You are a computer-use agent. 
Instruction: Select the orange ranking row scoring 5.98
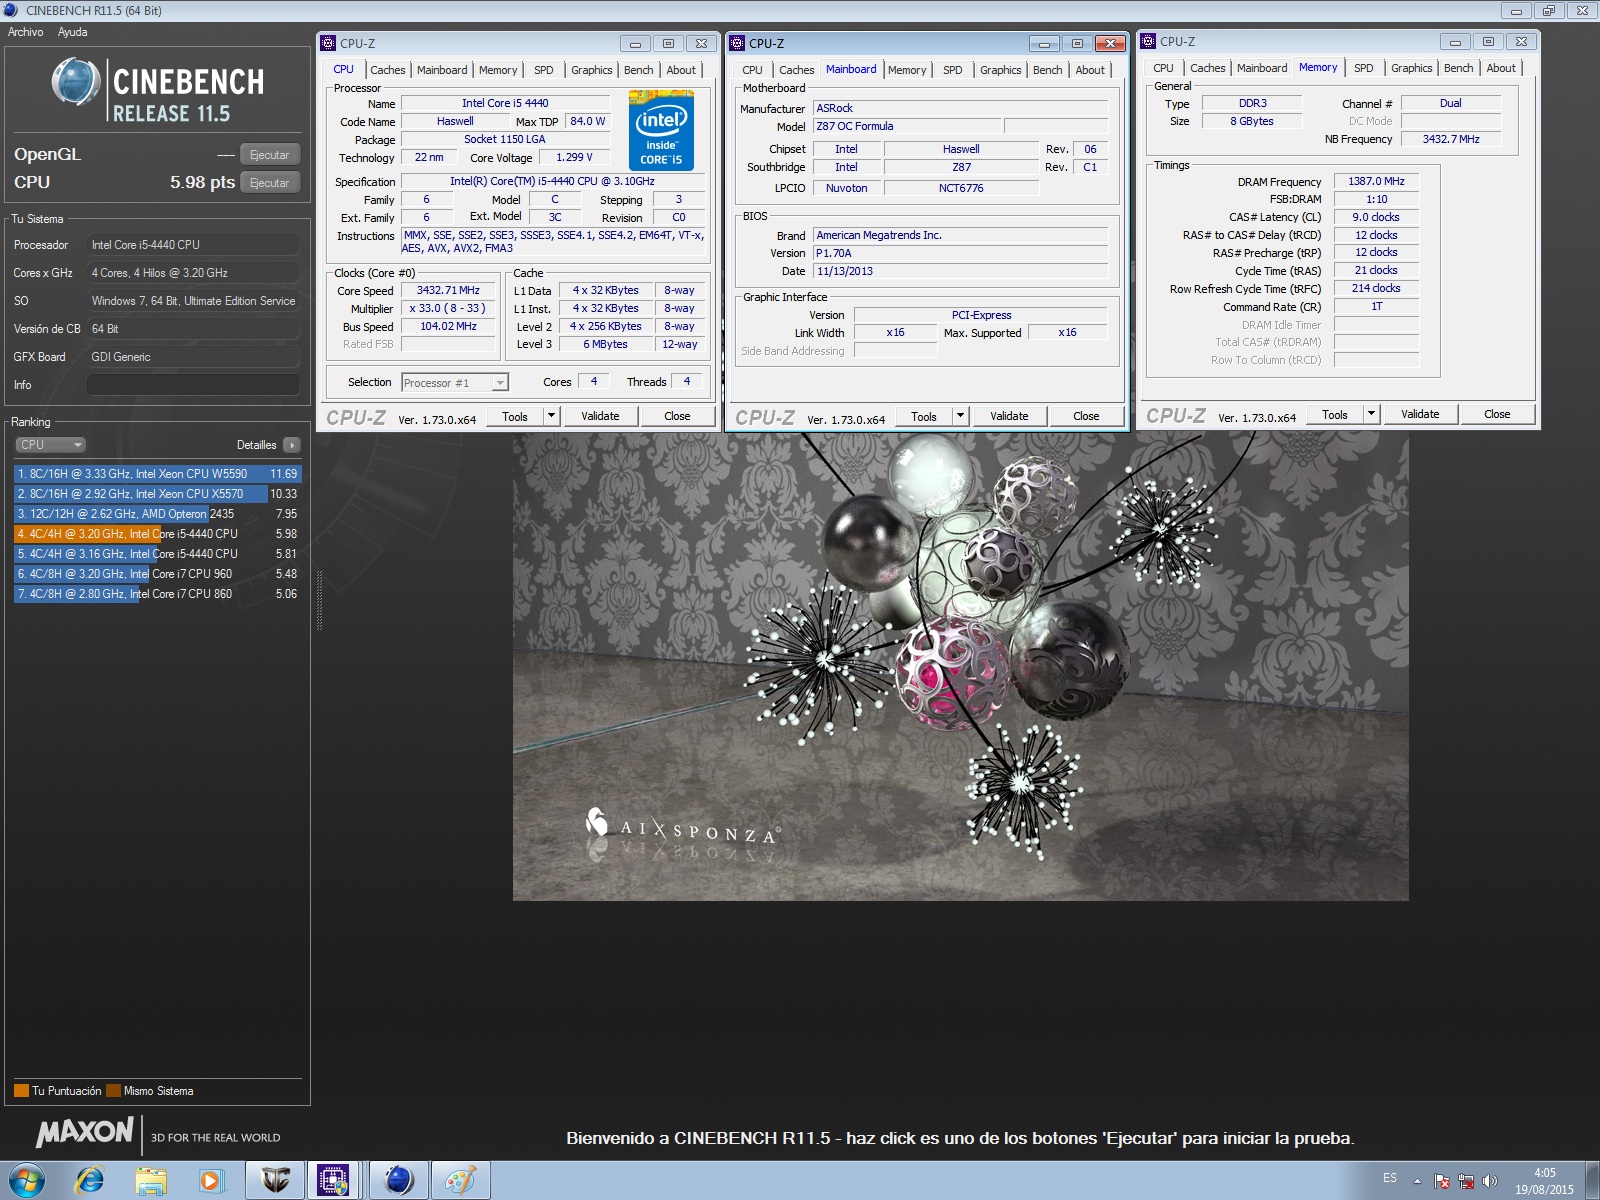pos(157,534)
